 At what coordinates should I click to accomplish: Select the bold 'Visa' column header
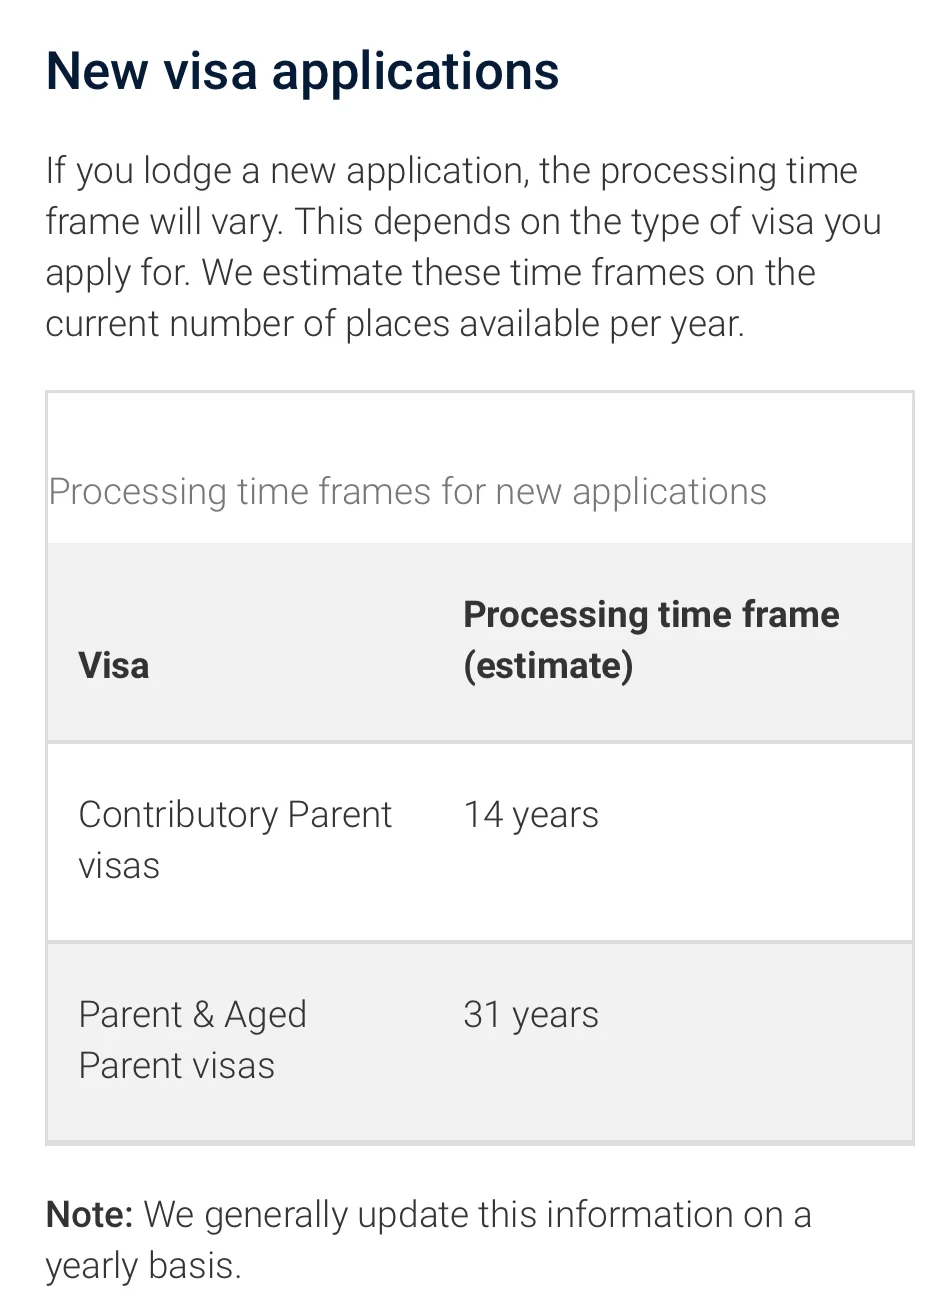coord(114,665)
